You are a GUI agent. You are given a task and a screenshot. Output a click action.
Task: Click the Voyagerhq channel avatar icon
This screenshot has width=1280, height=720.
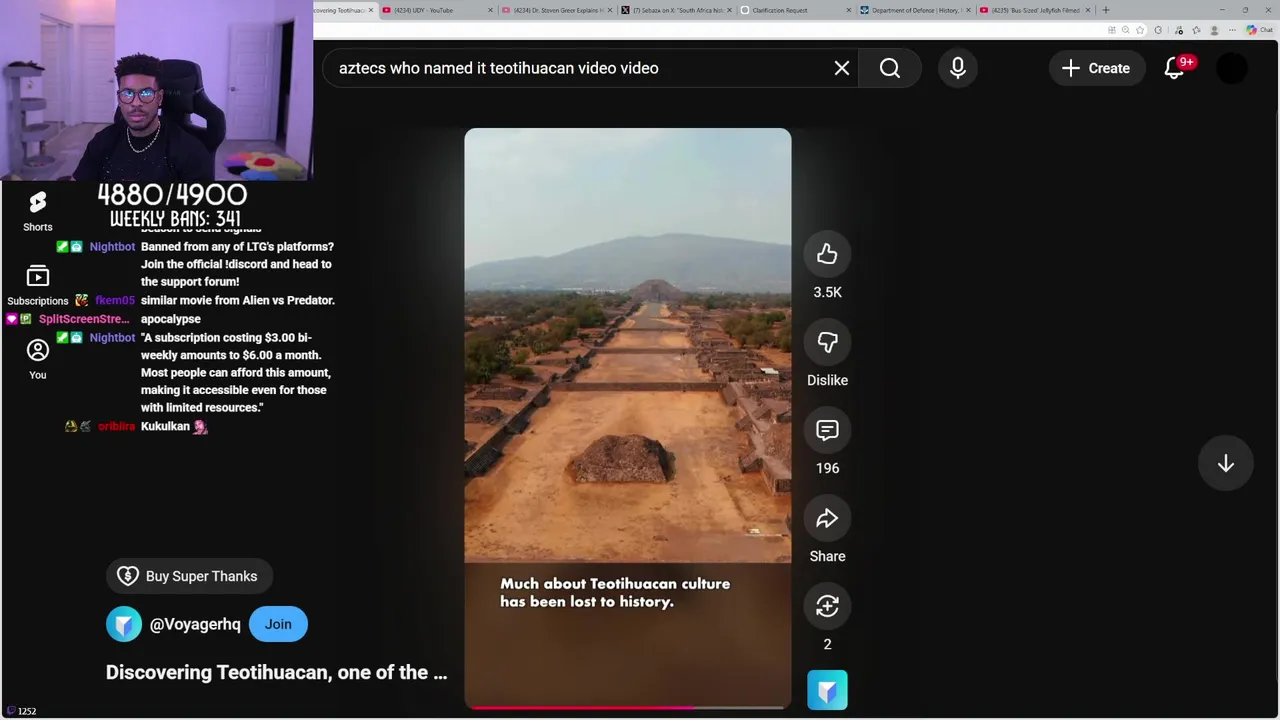click(124, 624)
